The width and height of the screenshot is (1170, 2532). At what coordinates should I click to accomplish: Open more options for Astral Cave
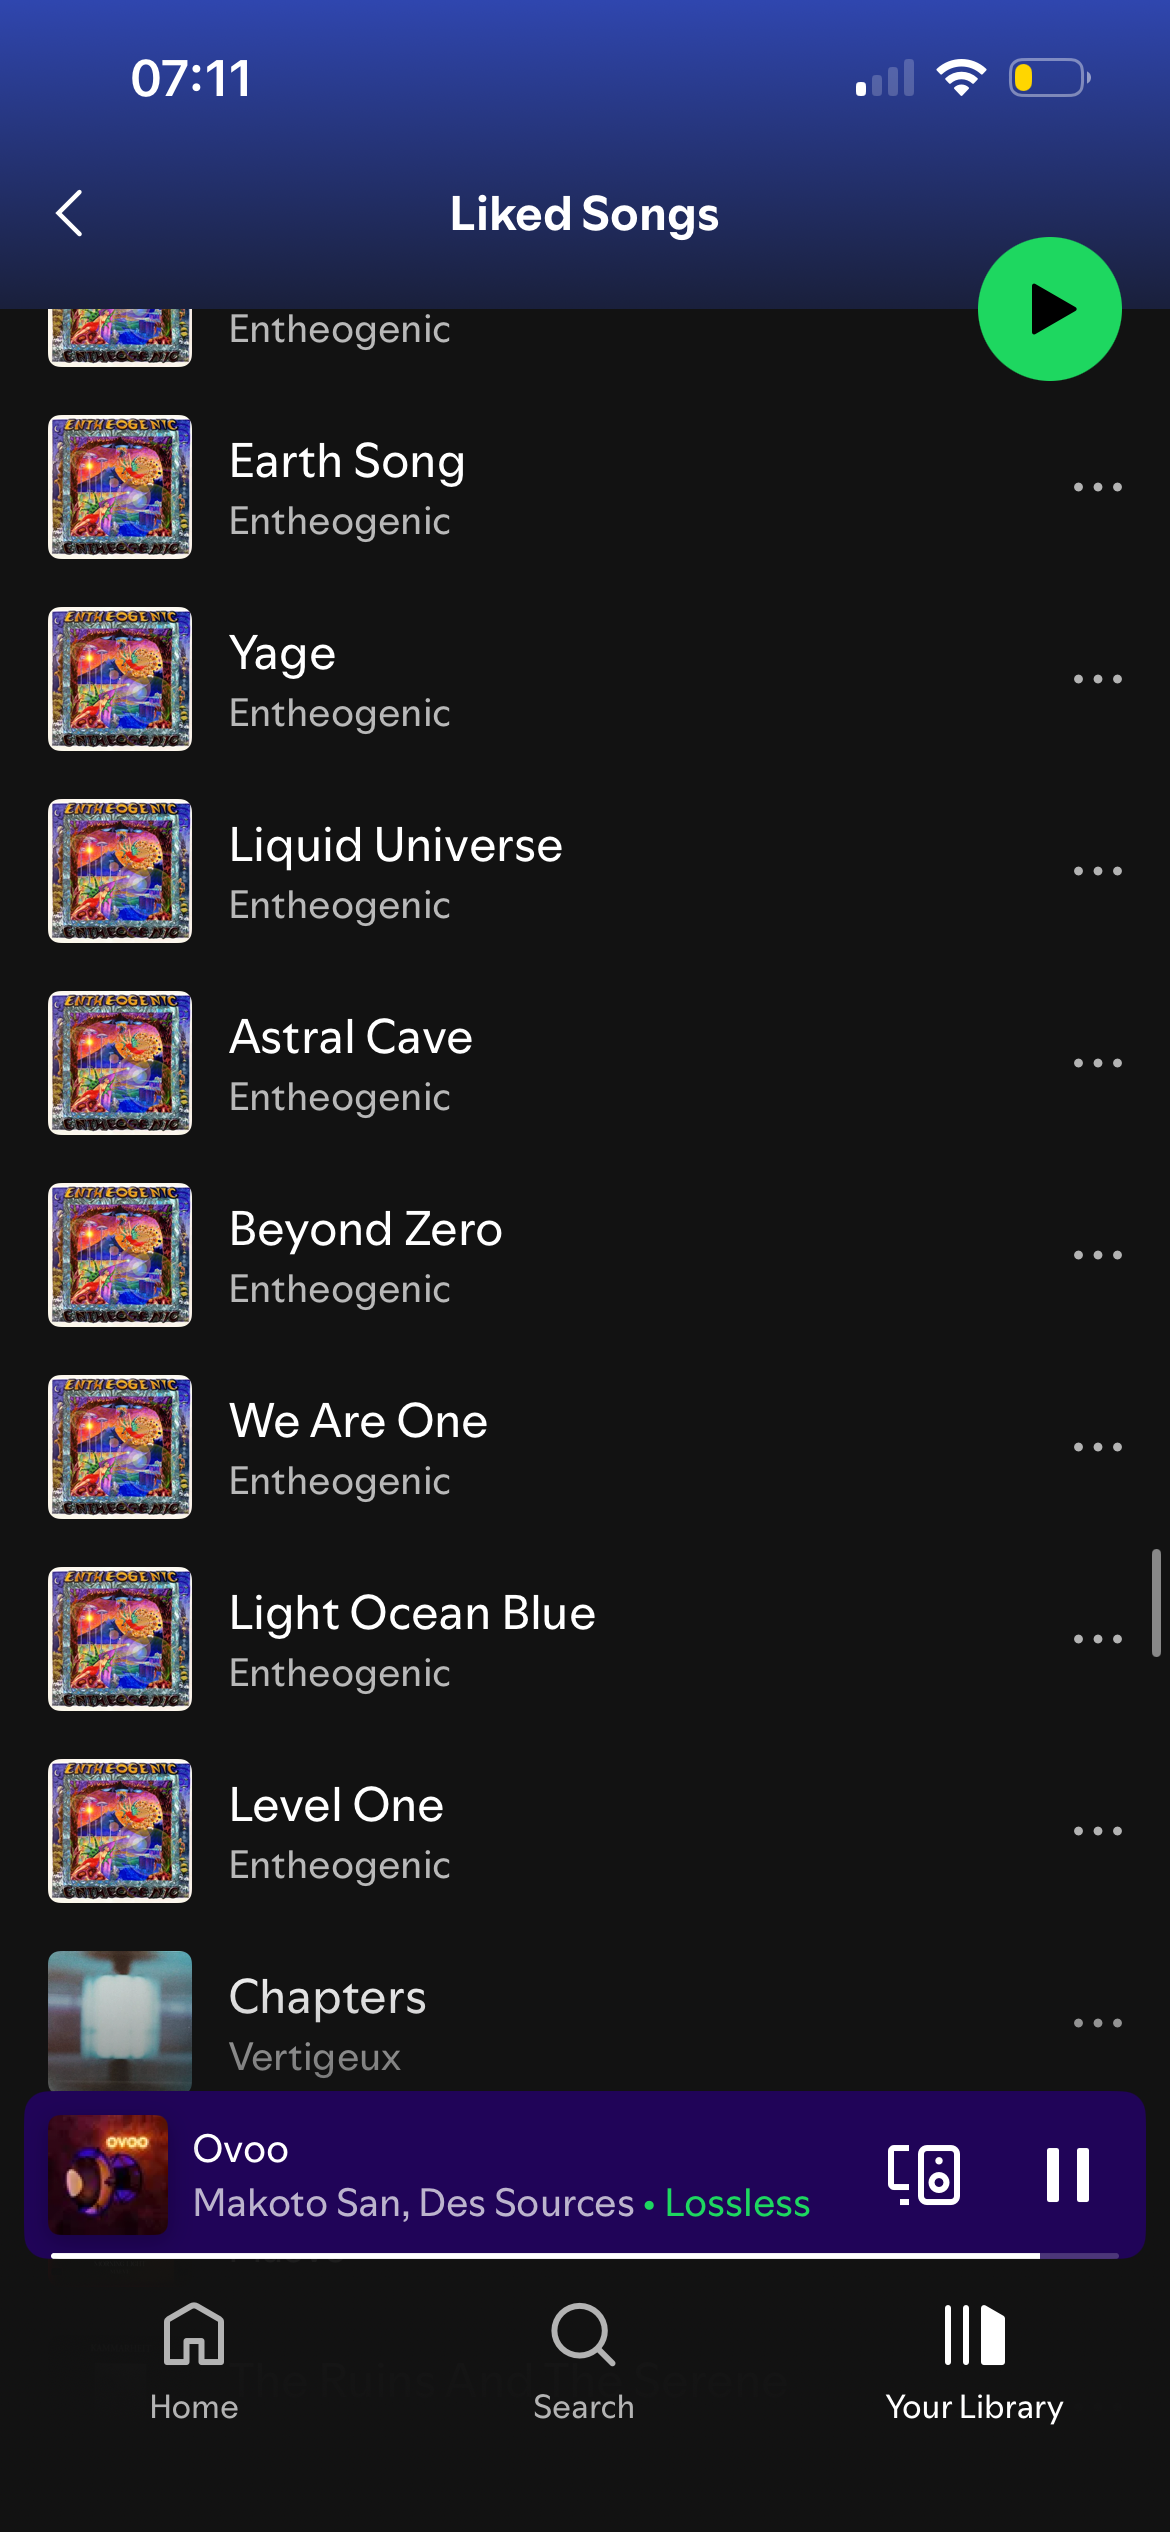(x=1097, y=1063)
